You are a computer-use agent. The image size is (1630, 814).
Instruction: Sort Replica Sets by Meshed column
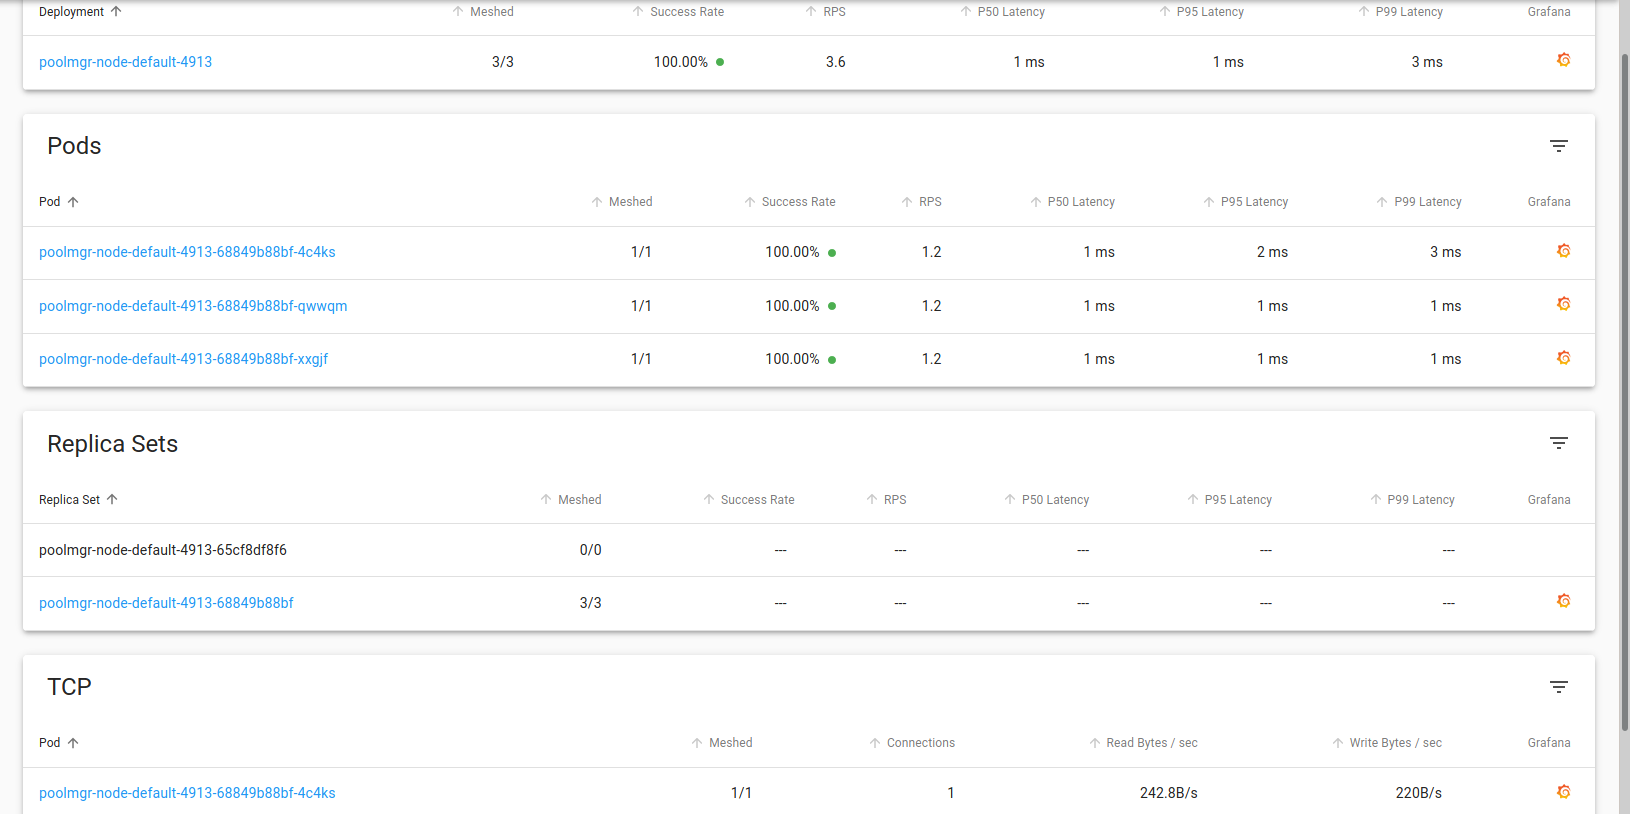[579, 500]
